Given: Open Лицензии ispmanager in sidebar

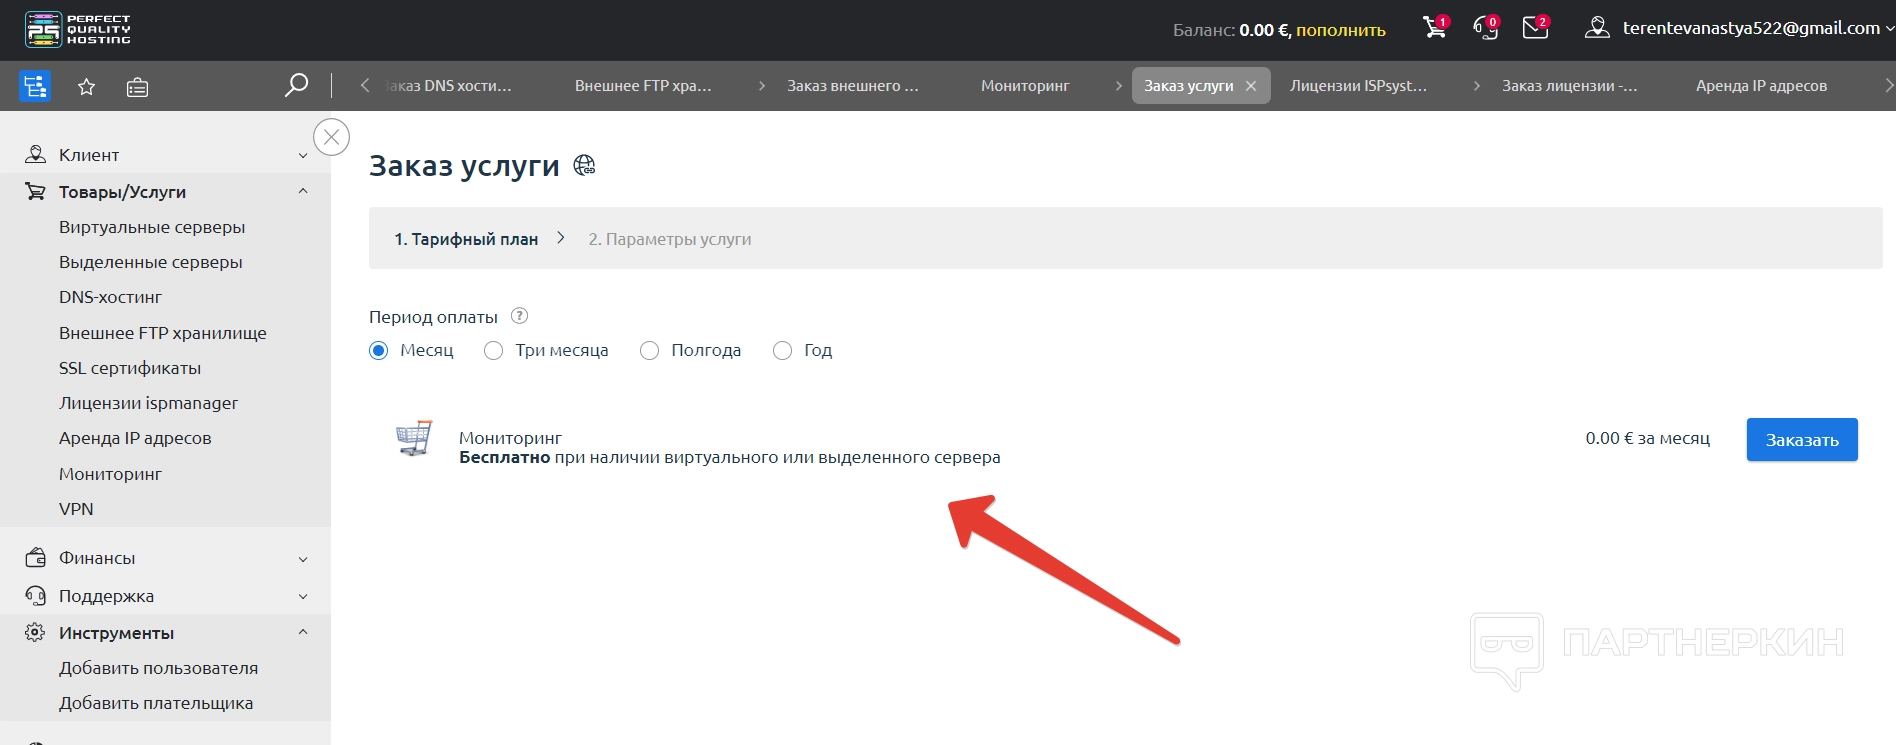Looking at the screenshot, I should [x=148, y=403].
